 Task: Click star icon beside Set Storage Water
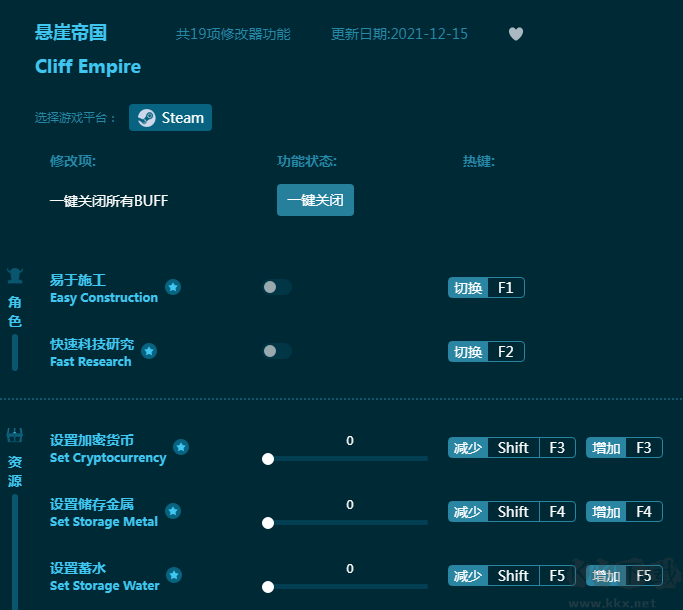pos(174,575)
